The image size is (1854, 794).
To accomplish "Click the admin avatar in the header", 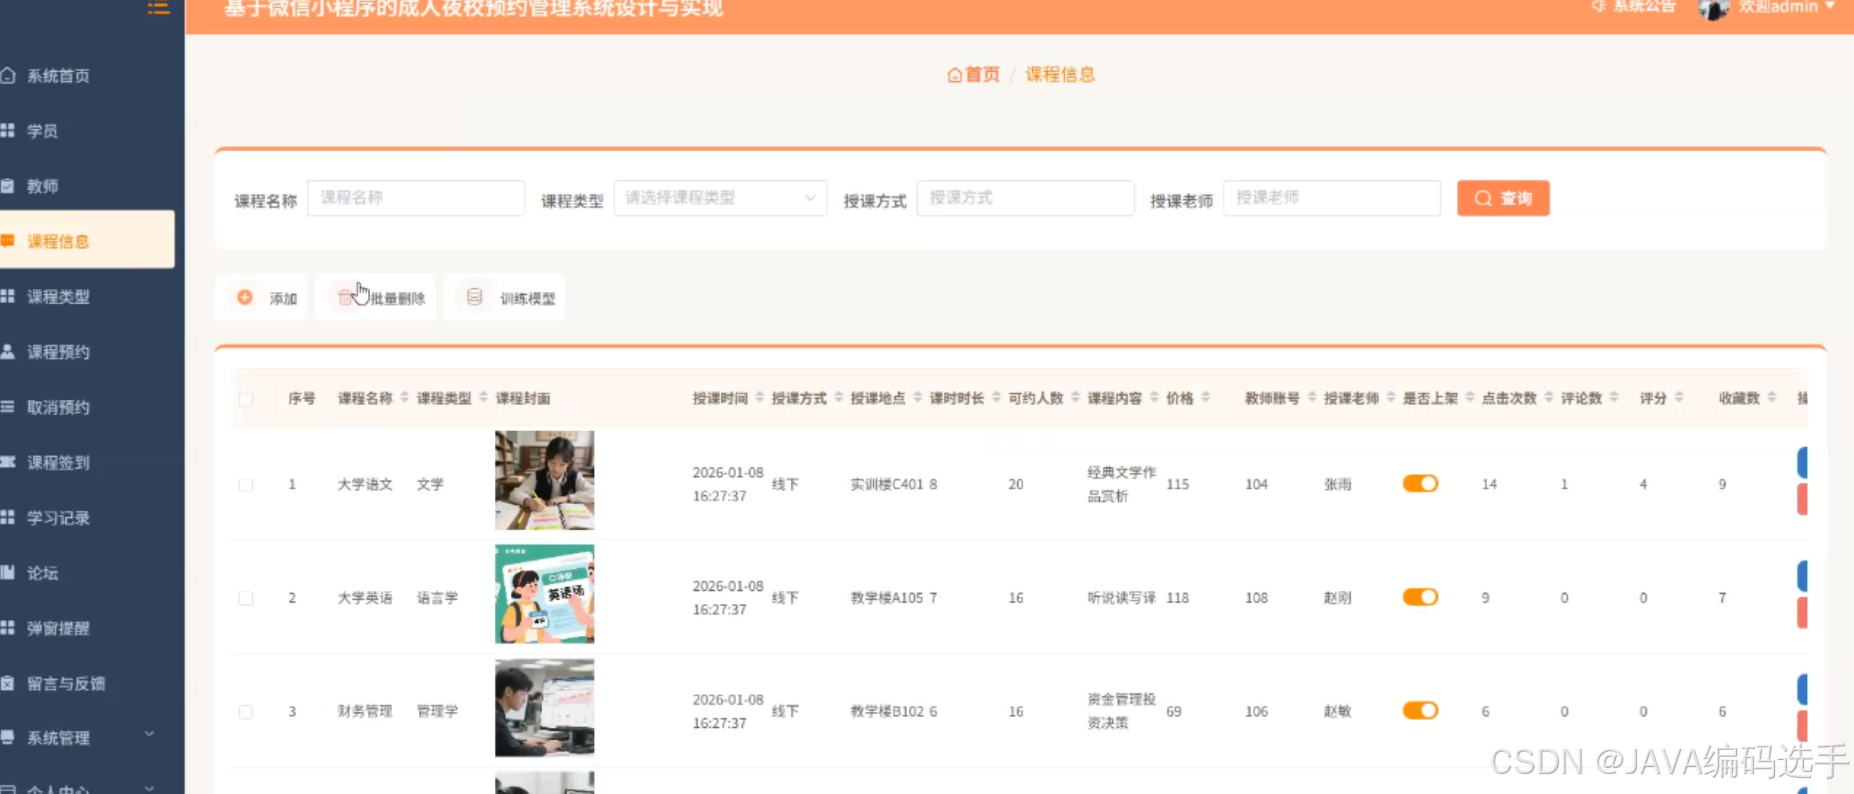I will point(1714,9).
